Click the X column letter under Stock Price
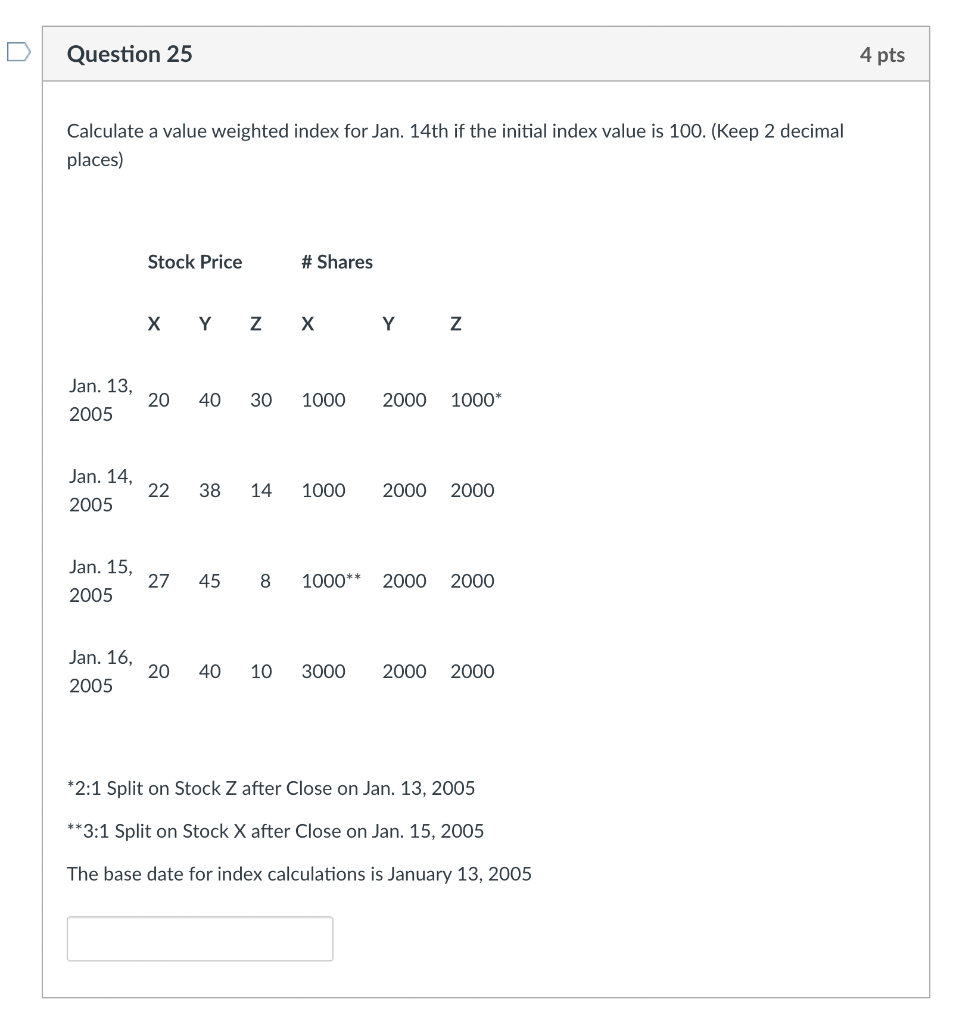The height and width of the screenshot is (1024, 953). click(x=153, y=323)
